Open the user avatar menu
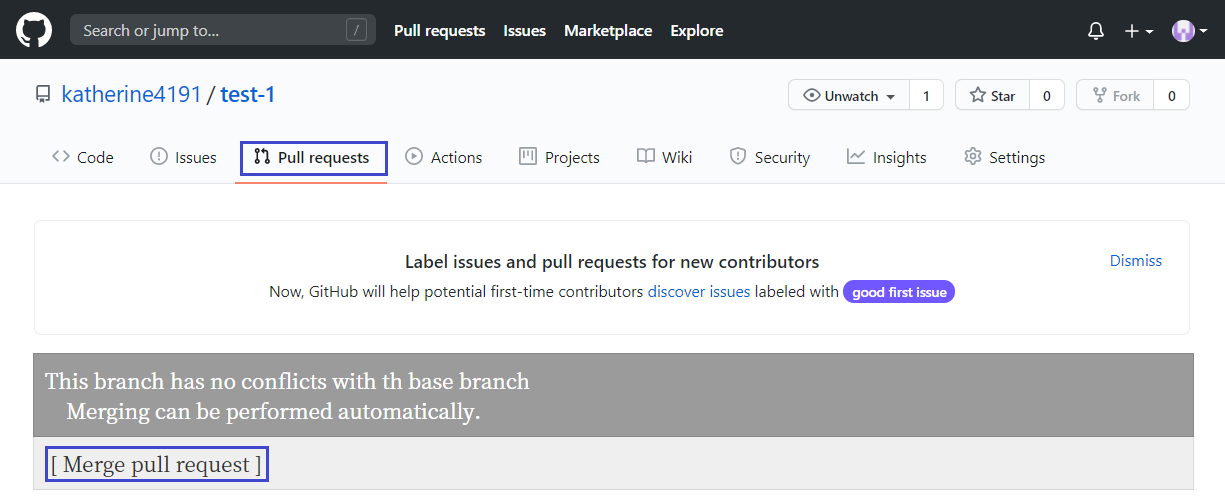1225x501 pixels. 1189,31
